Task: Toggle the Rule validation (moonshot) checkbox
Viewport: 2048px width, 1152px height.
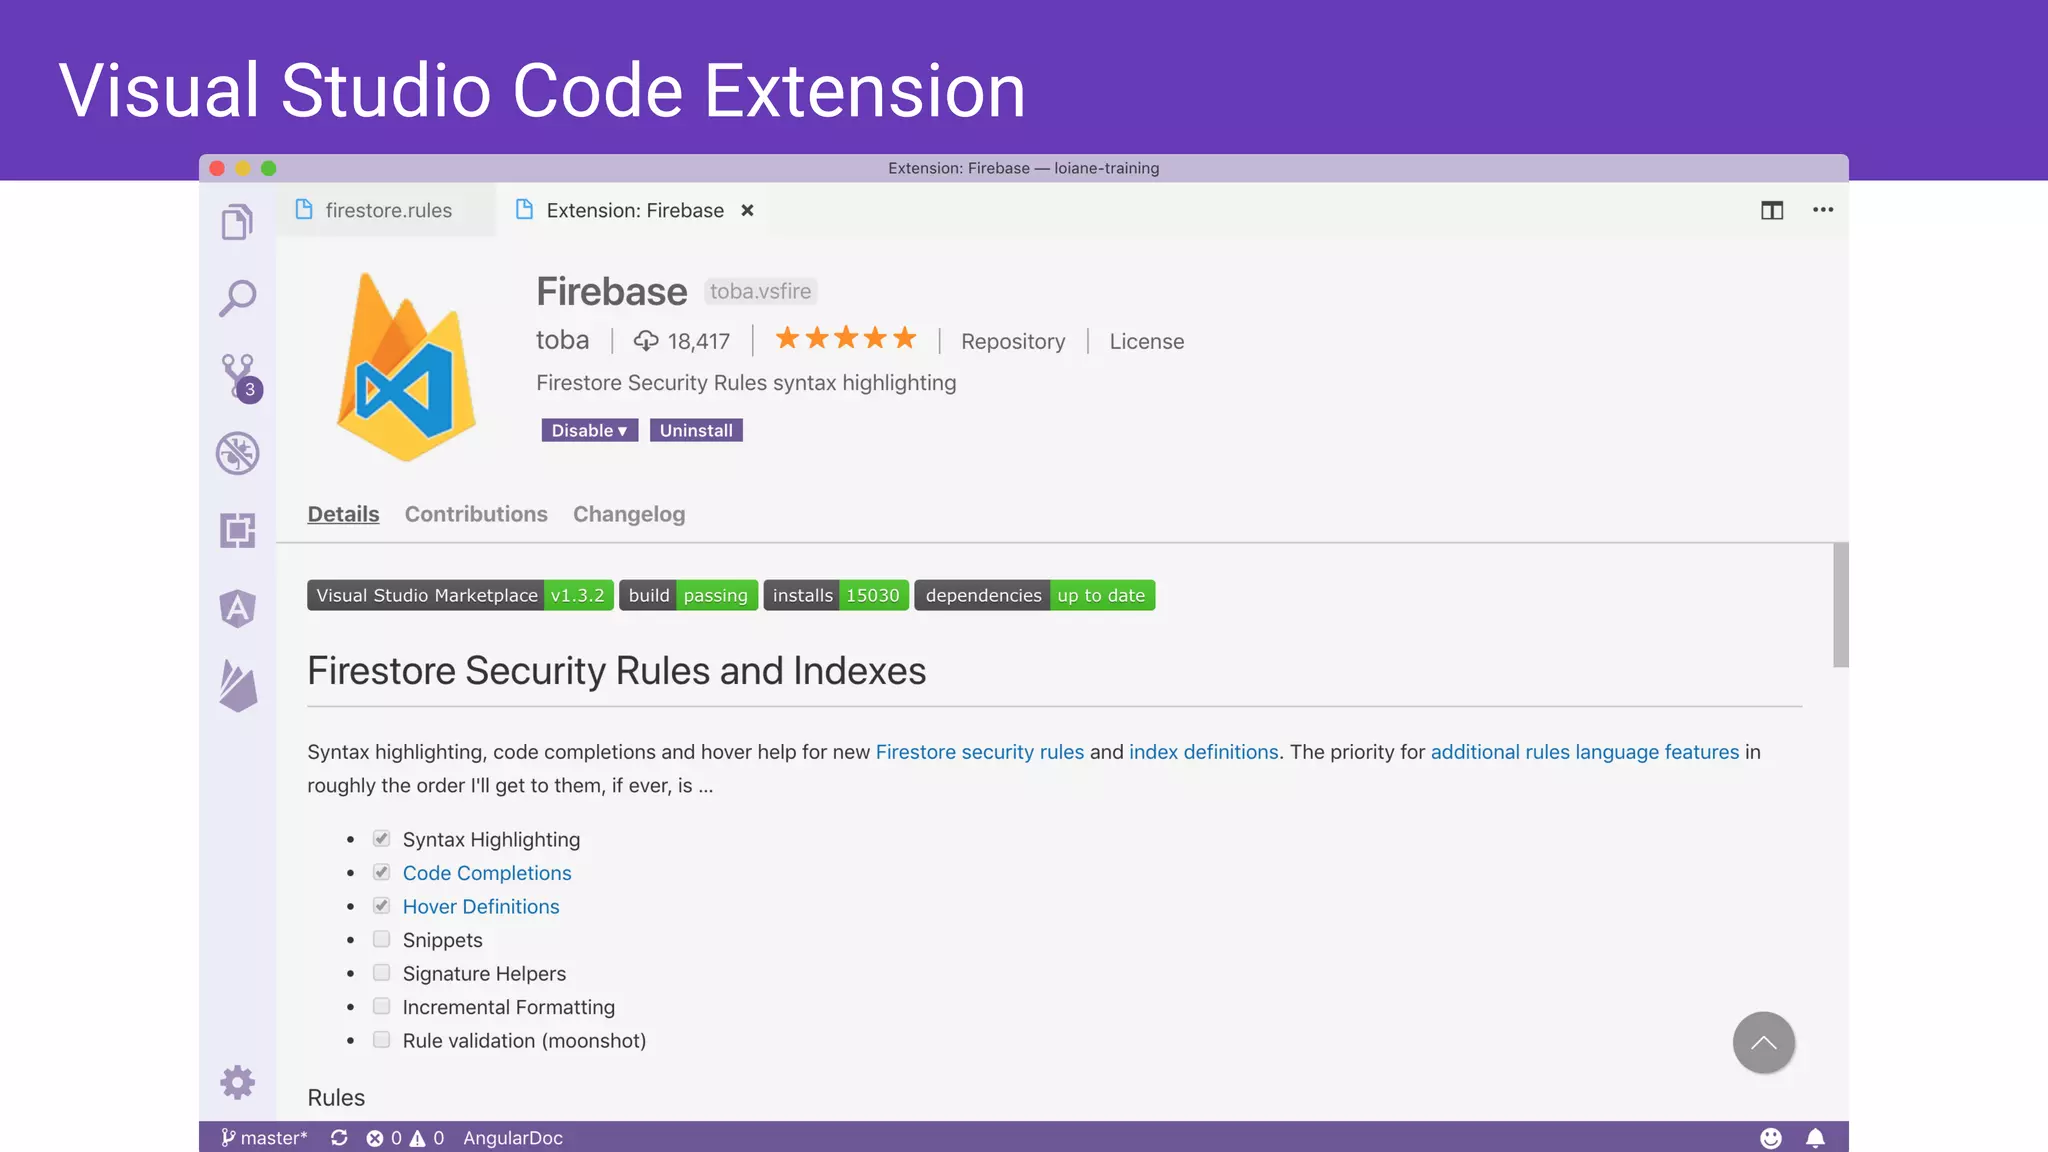Action: tap(381, 1040)
